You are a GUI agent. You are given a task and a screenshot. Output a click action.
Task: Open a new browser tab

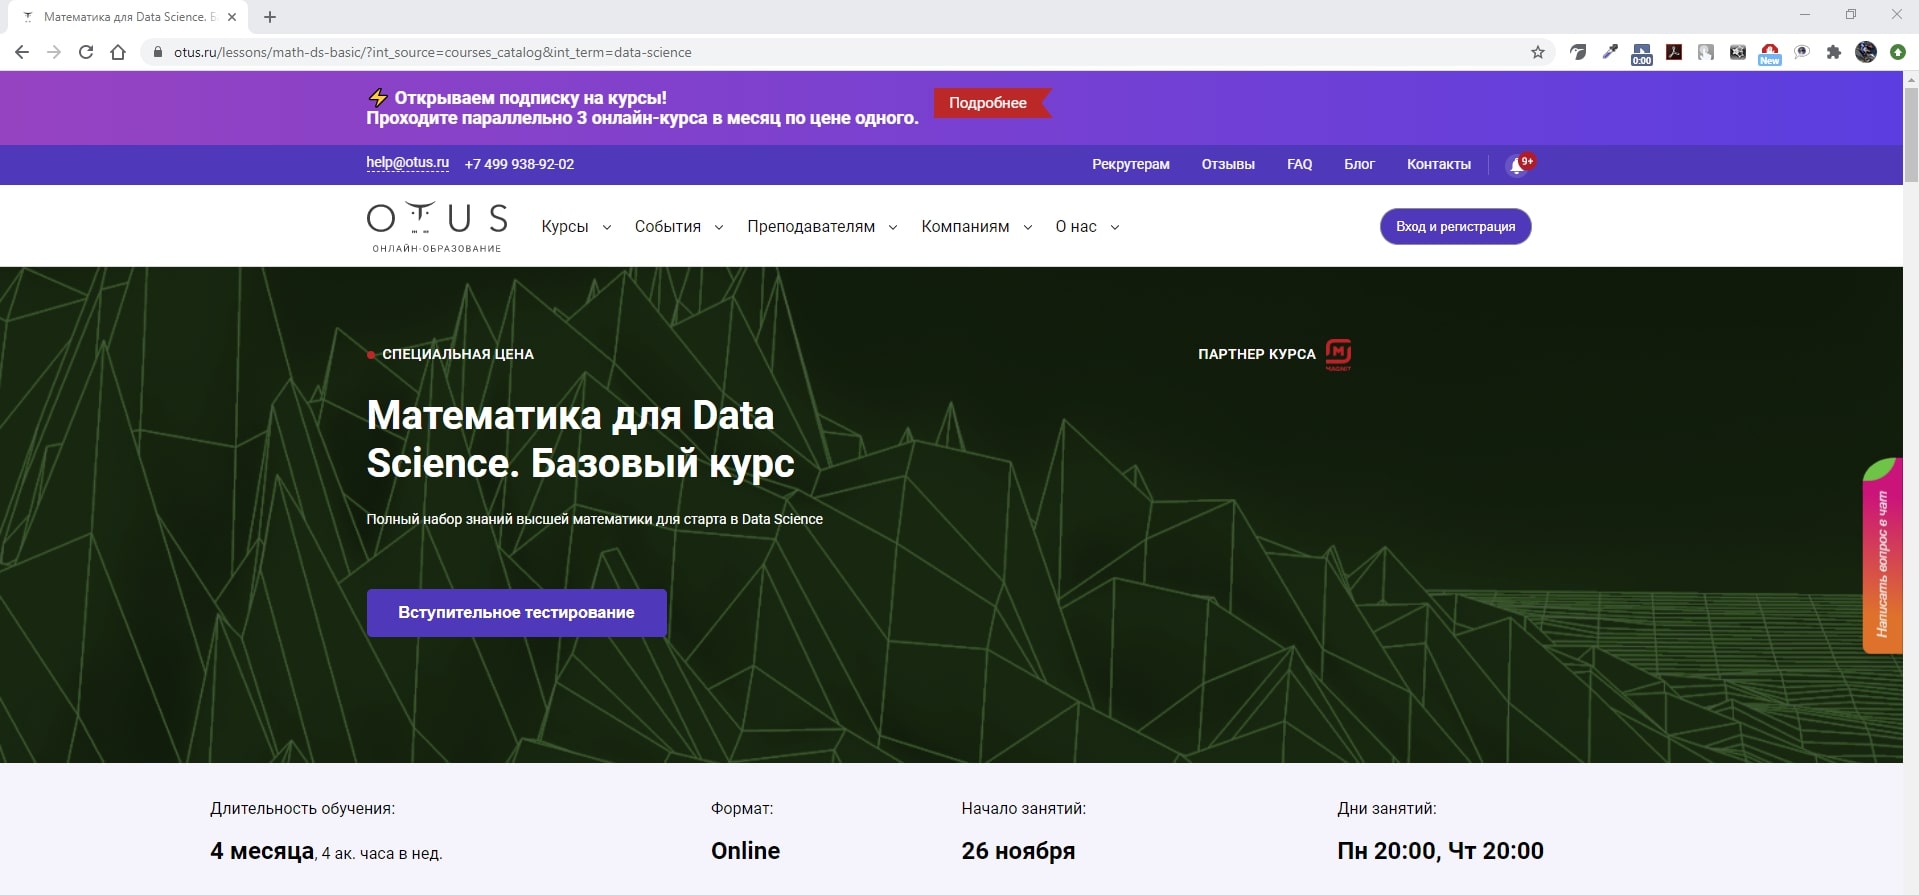270,17
